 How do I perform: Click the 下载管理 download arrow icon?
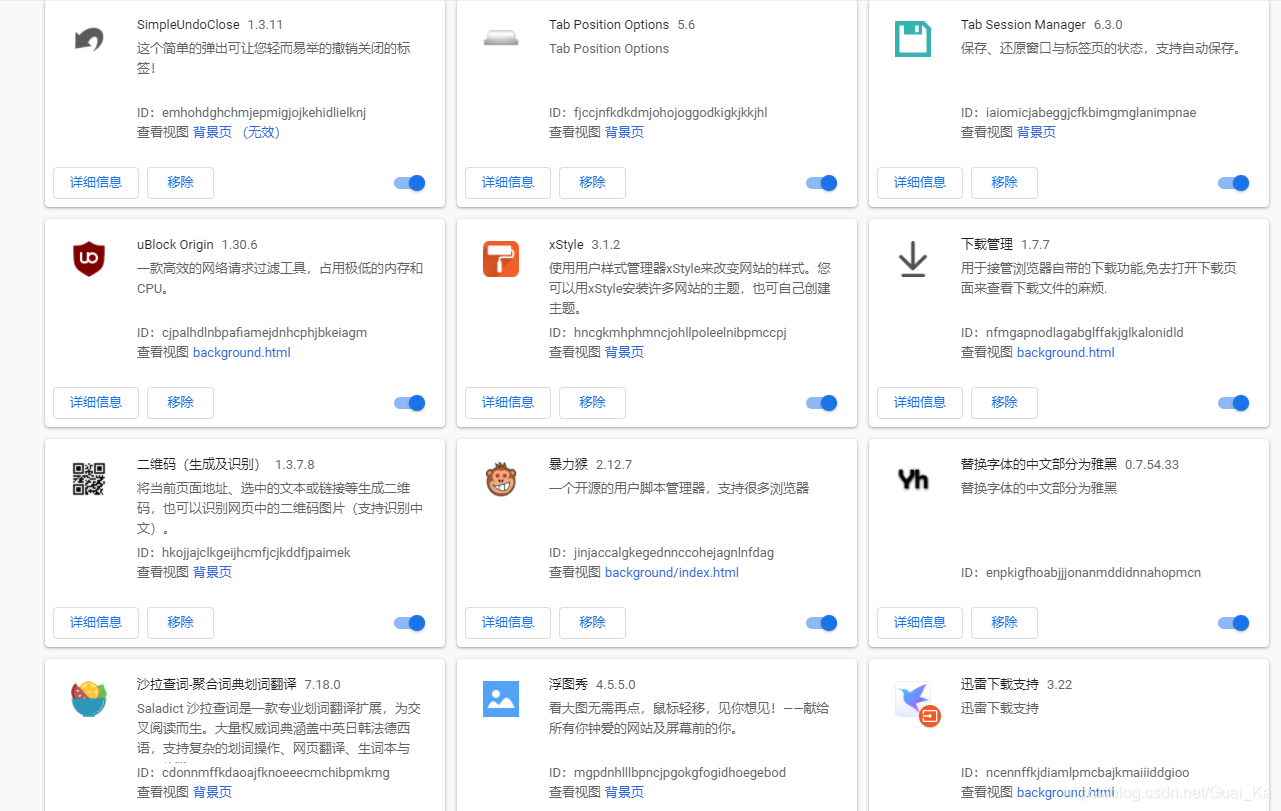(x=913, y=259)
